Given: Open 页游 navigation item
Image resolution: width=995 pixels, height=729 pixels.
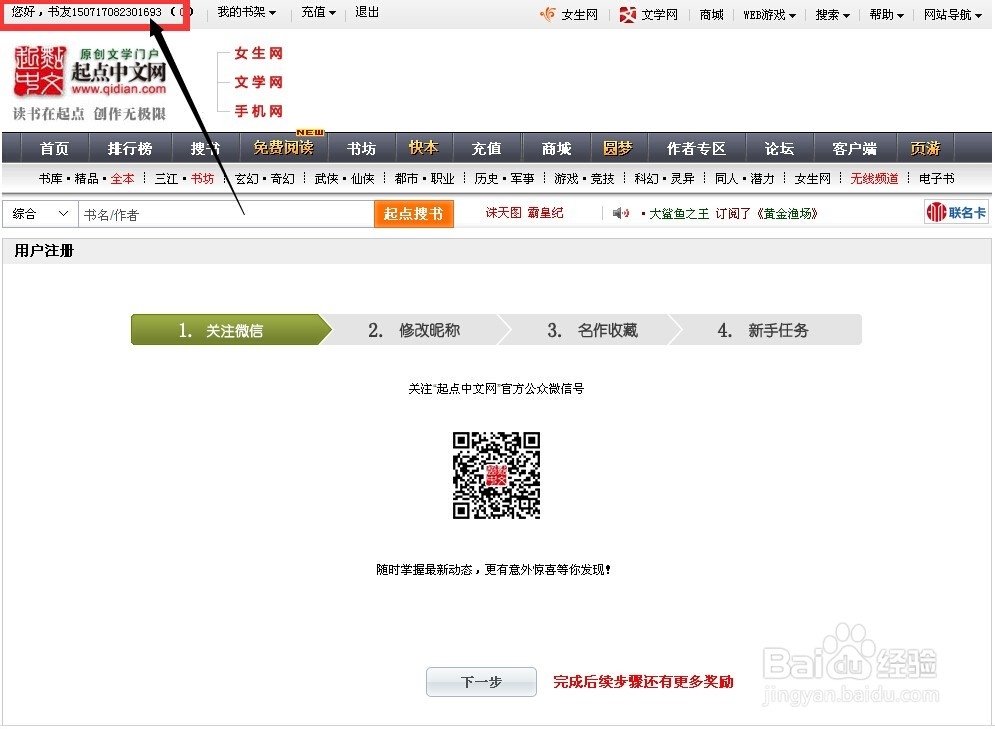Looking at the screenshot, I should [925, 148].
